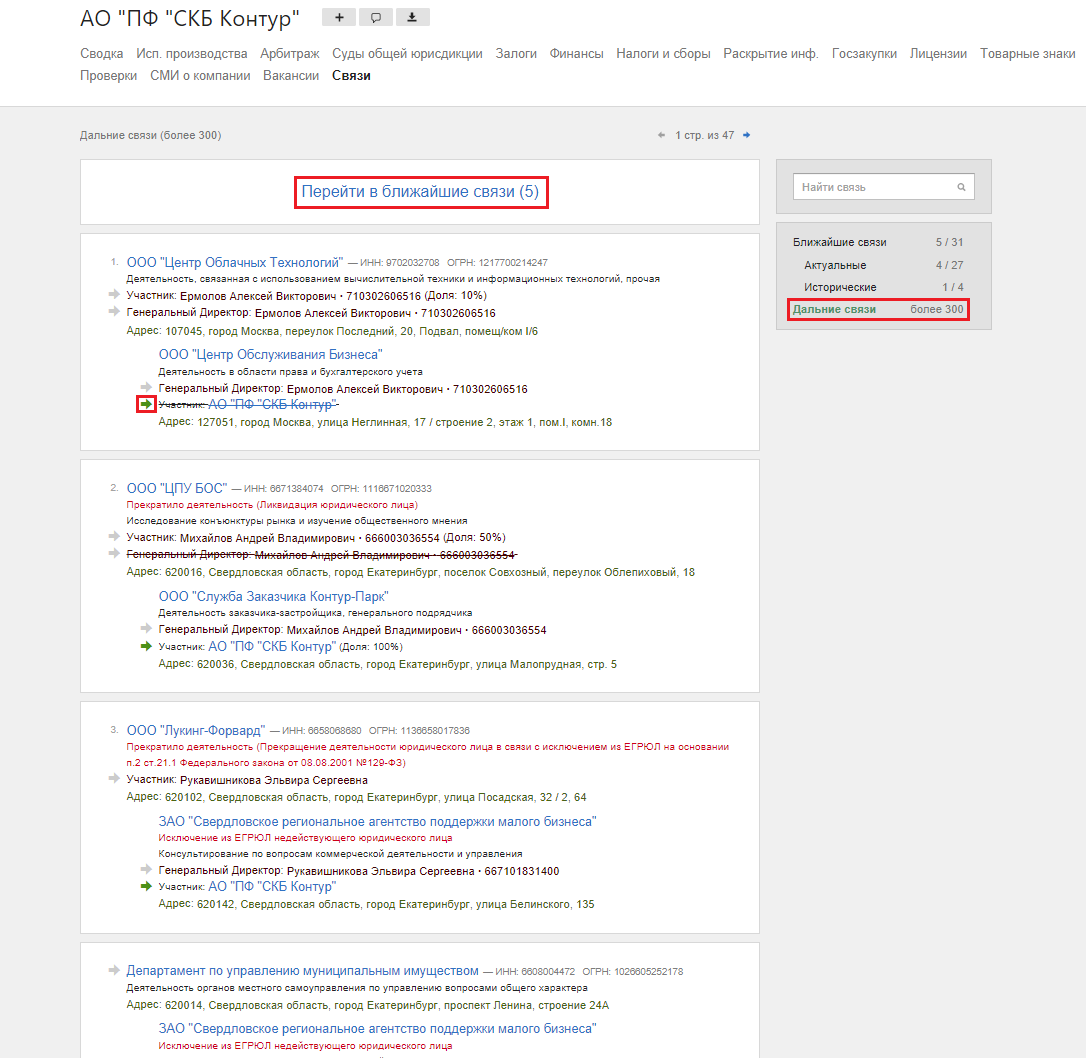Click magnifier icon in Найти связь field
Viewport: 1086px width, 1058px height.
(x=961, y=187)
